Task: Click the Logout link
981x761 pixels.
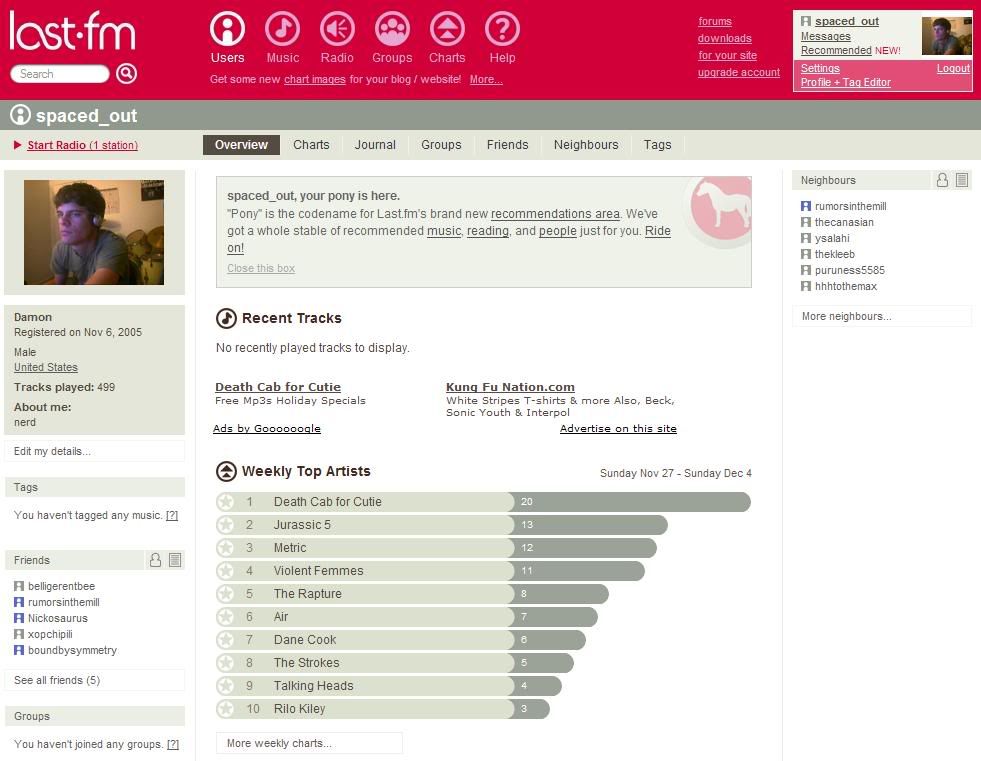Action: tap(953, 68)
